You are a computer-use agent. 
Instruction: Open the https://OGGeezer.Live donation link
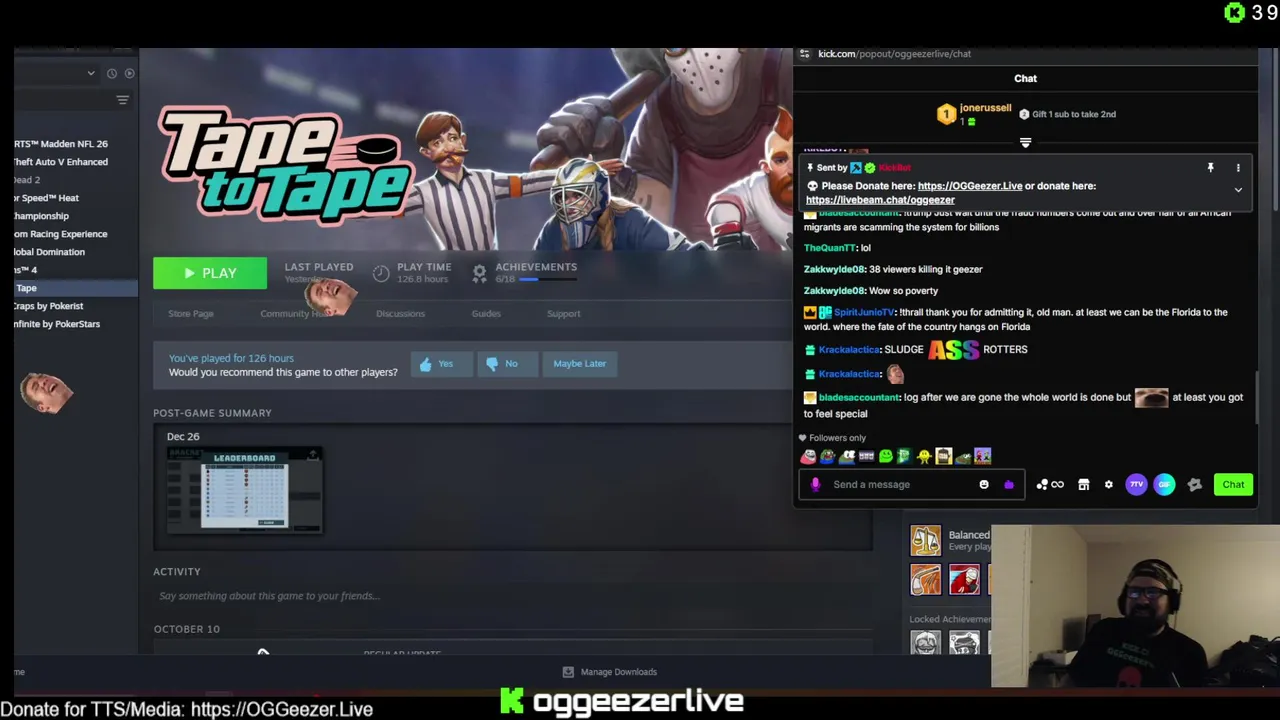click(970, 186)
